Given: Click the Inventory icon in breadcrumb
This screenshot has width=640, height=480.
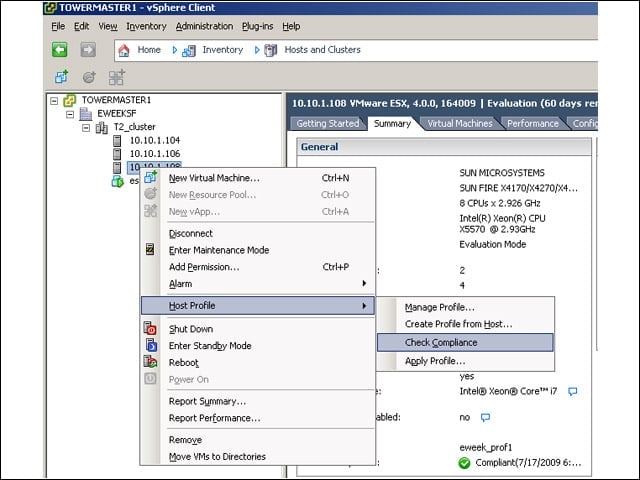Looking at the screenshot, I should (189, 51).
